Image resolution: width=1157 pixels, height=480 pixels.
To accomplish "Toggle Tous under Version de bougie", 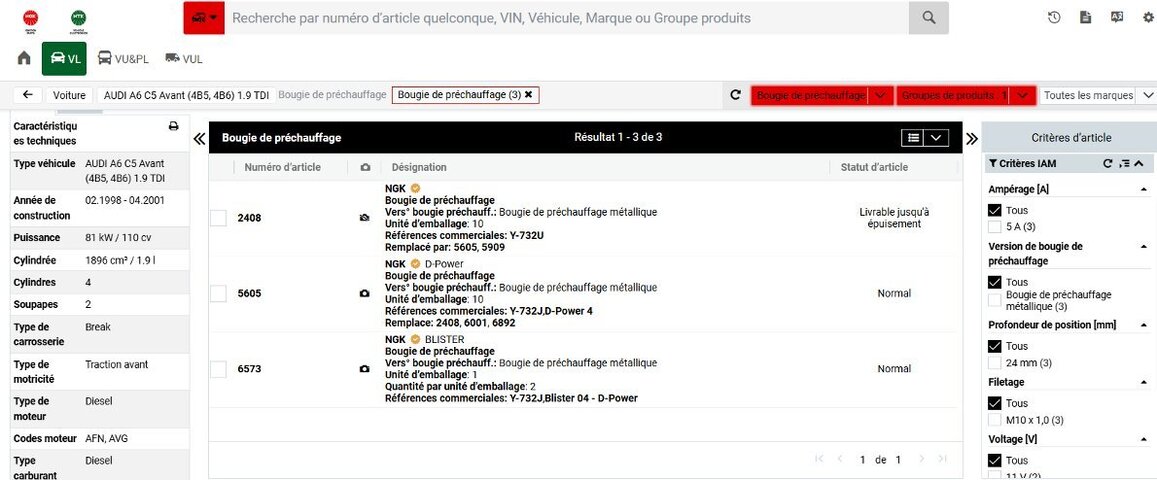I will click(x=995, y=282).
